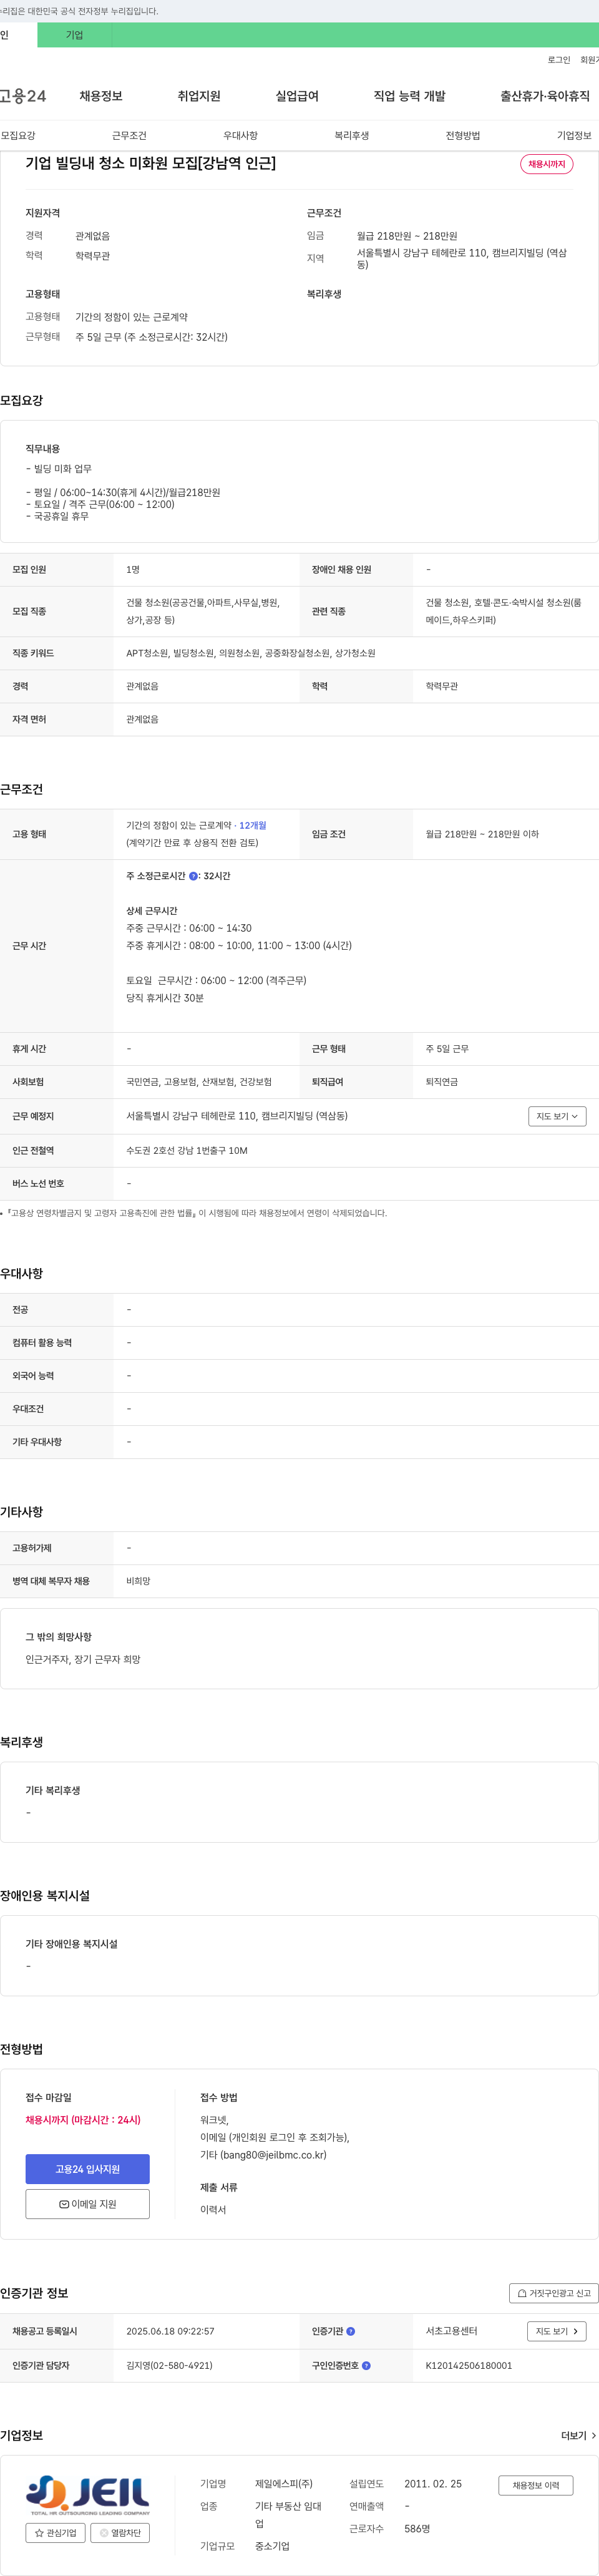The height and width of the screenshot is (2576, 599).
Task: Select 모집 인원 value 1명
Action: [133, 570]
